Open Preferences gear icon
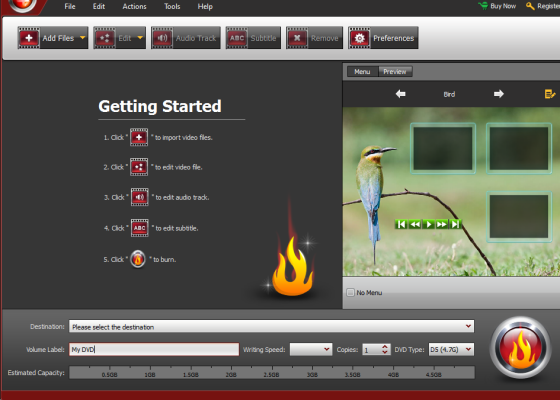The height and width of the screenshot is (400, 560). [359, 38]
